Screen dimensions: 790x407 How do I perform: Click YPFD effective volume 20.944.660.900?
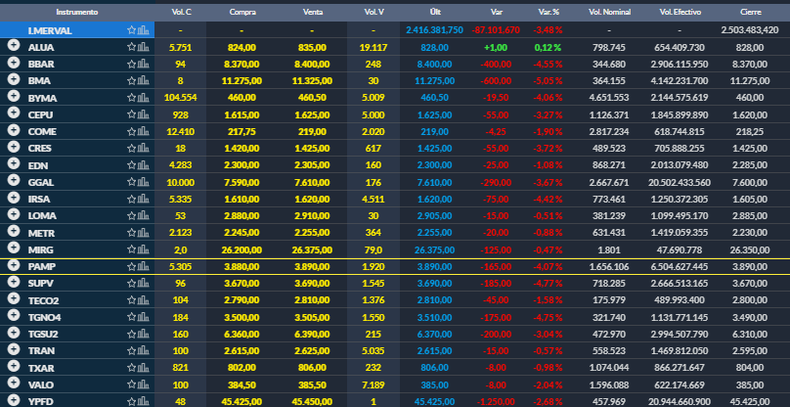pyautogui.click(x=679, y=402)
